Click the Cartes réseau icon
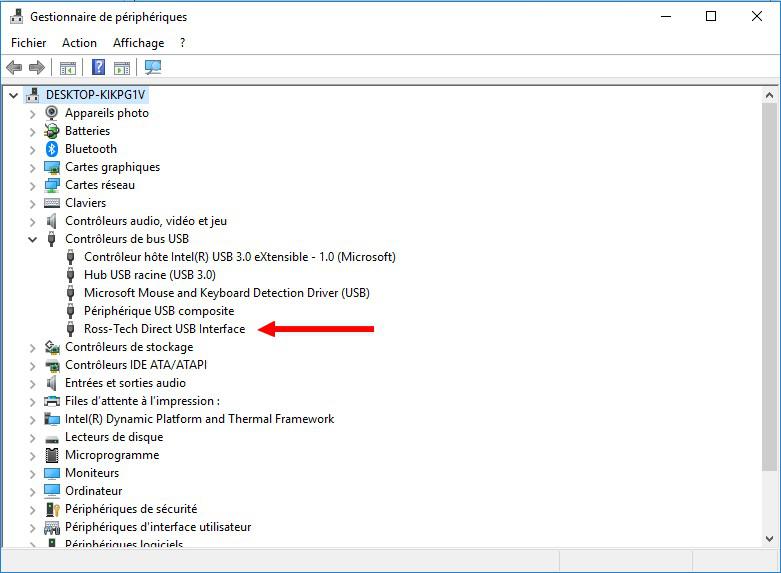781x573 pixels. pyautogui.click(x=52, y=185)
